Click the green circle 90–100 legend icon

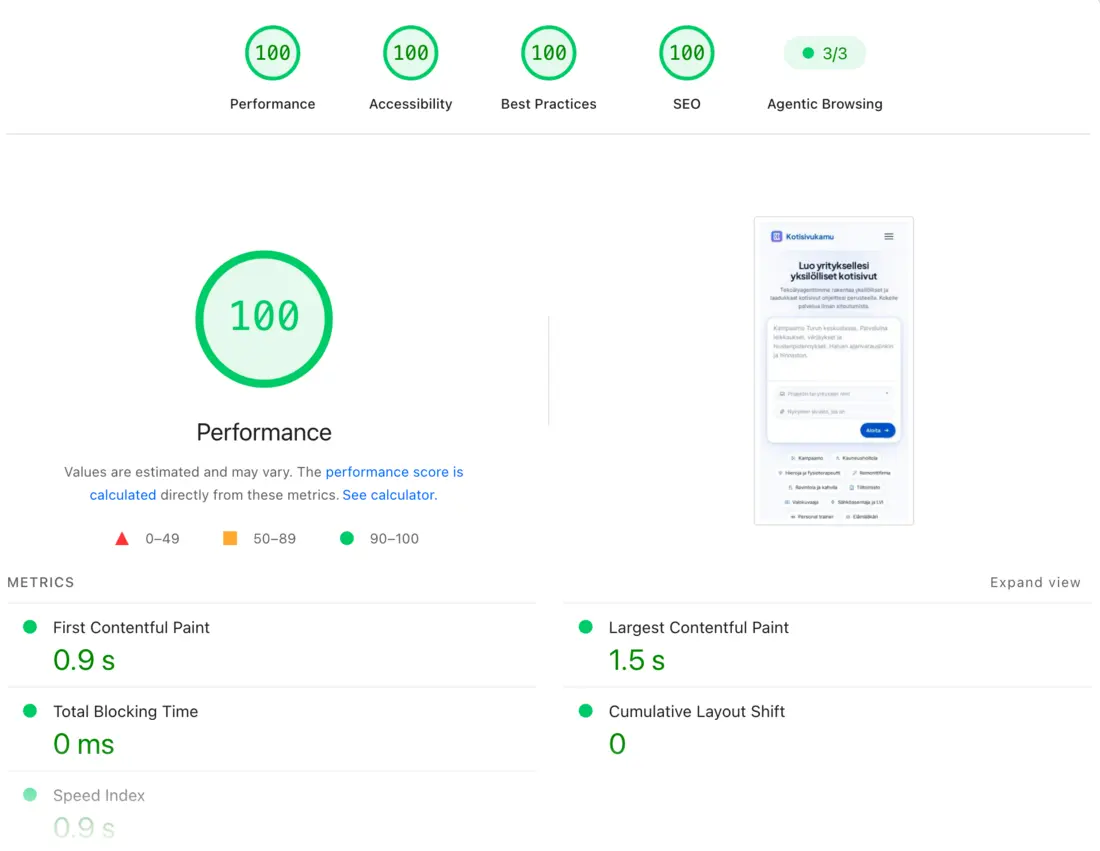point(347,538)
